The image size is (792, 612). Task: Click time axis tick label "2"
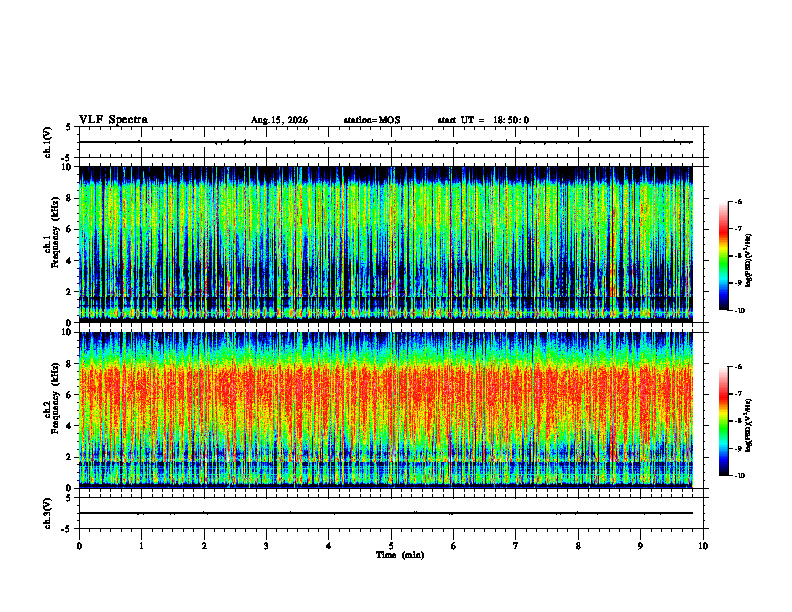[x=204, y=546]
